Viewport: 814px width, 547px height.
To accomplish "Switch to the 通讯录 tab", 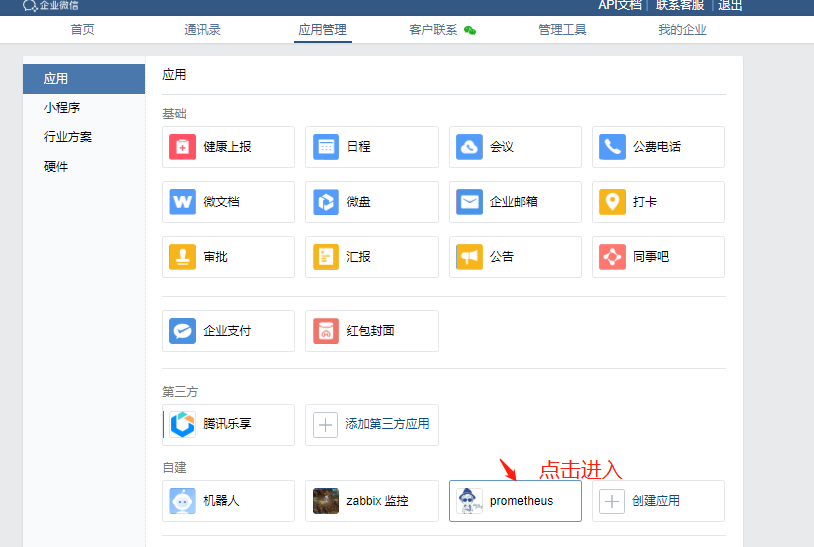I will 202,30.
